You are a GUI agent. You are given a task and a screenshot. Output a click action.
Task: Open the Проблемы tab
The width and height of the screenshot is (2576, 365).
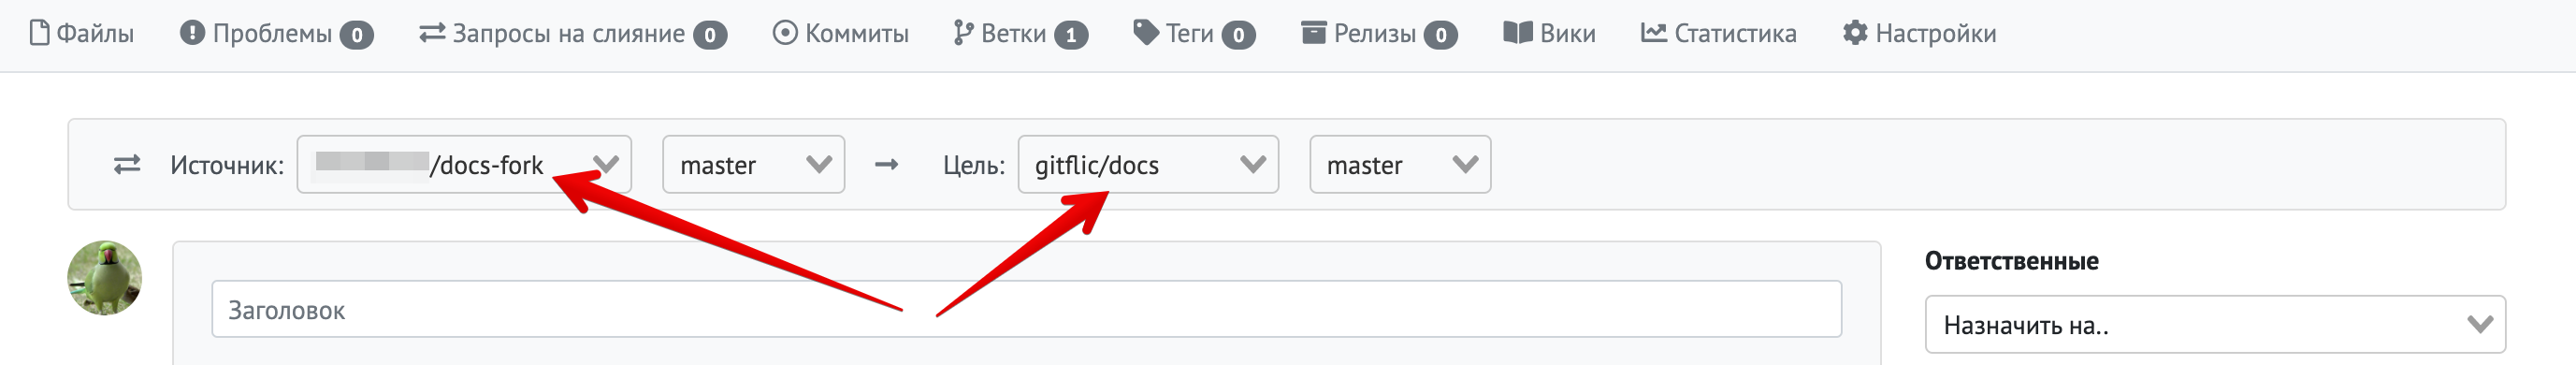[x=276, y=34]
